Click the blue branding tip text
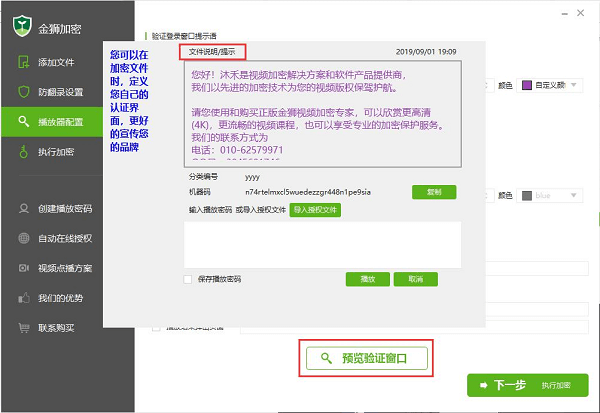The width and height of the screenshot is (600, 413). click(129, 101)
